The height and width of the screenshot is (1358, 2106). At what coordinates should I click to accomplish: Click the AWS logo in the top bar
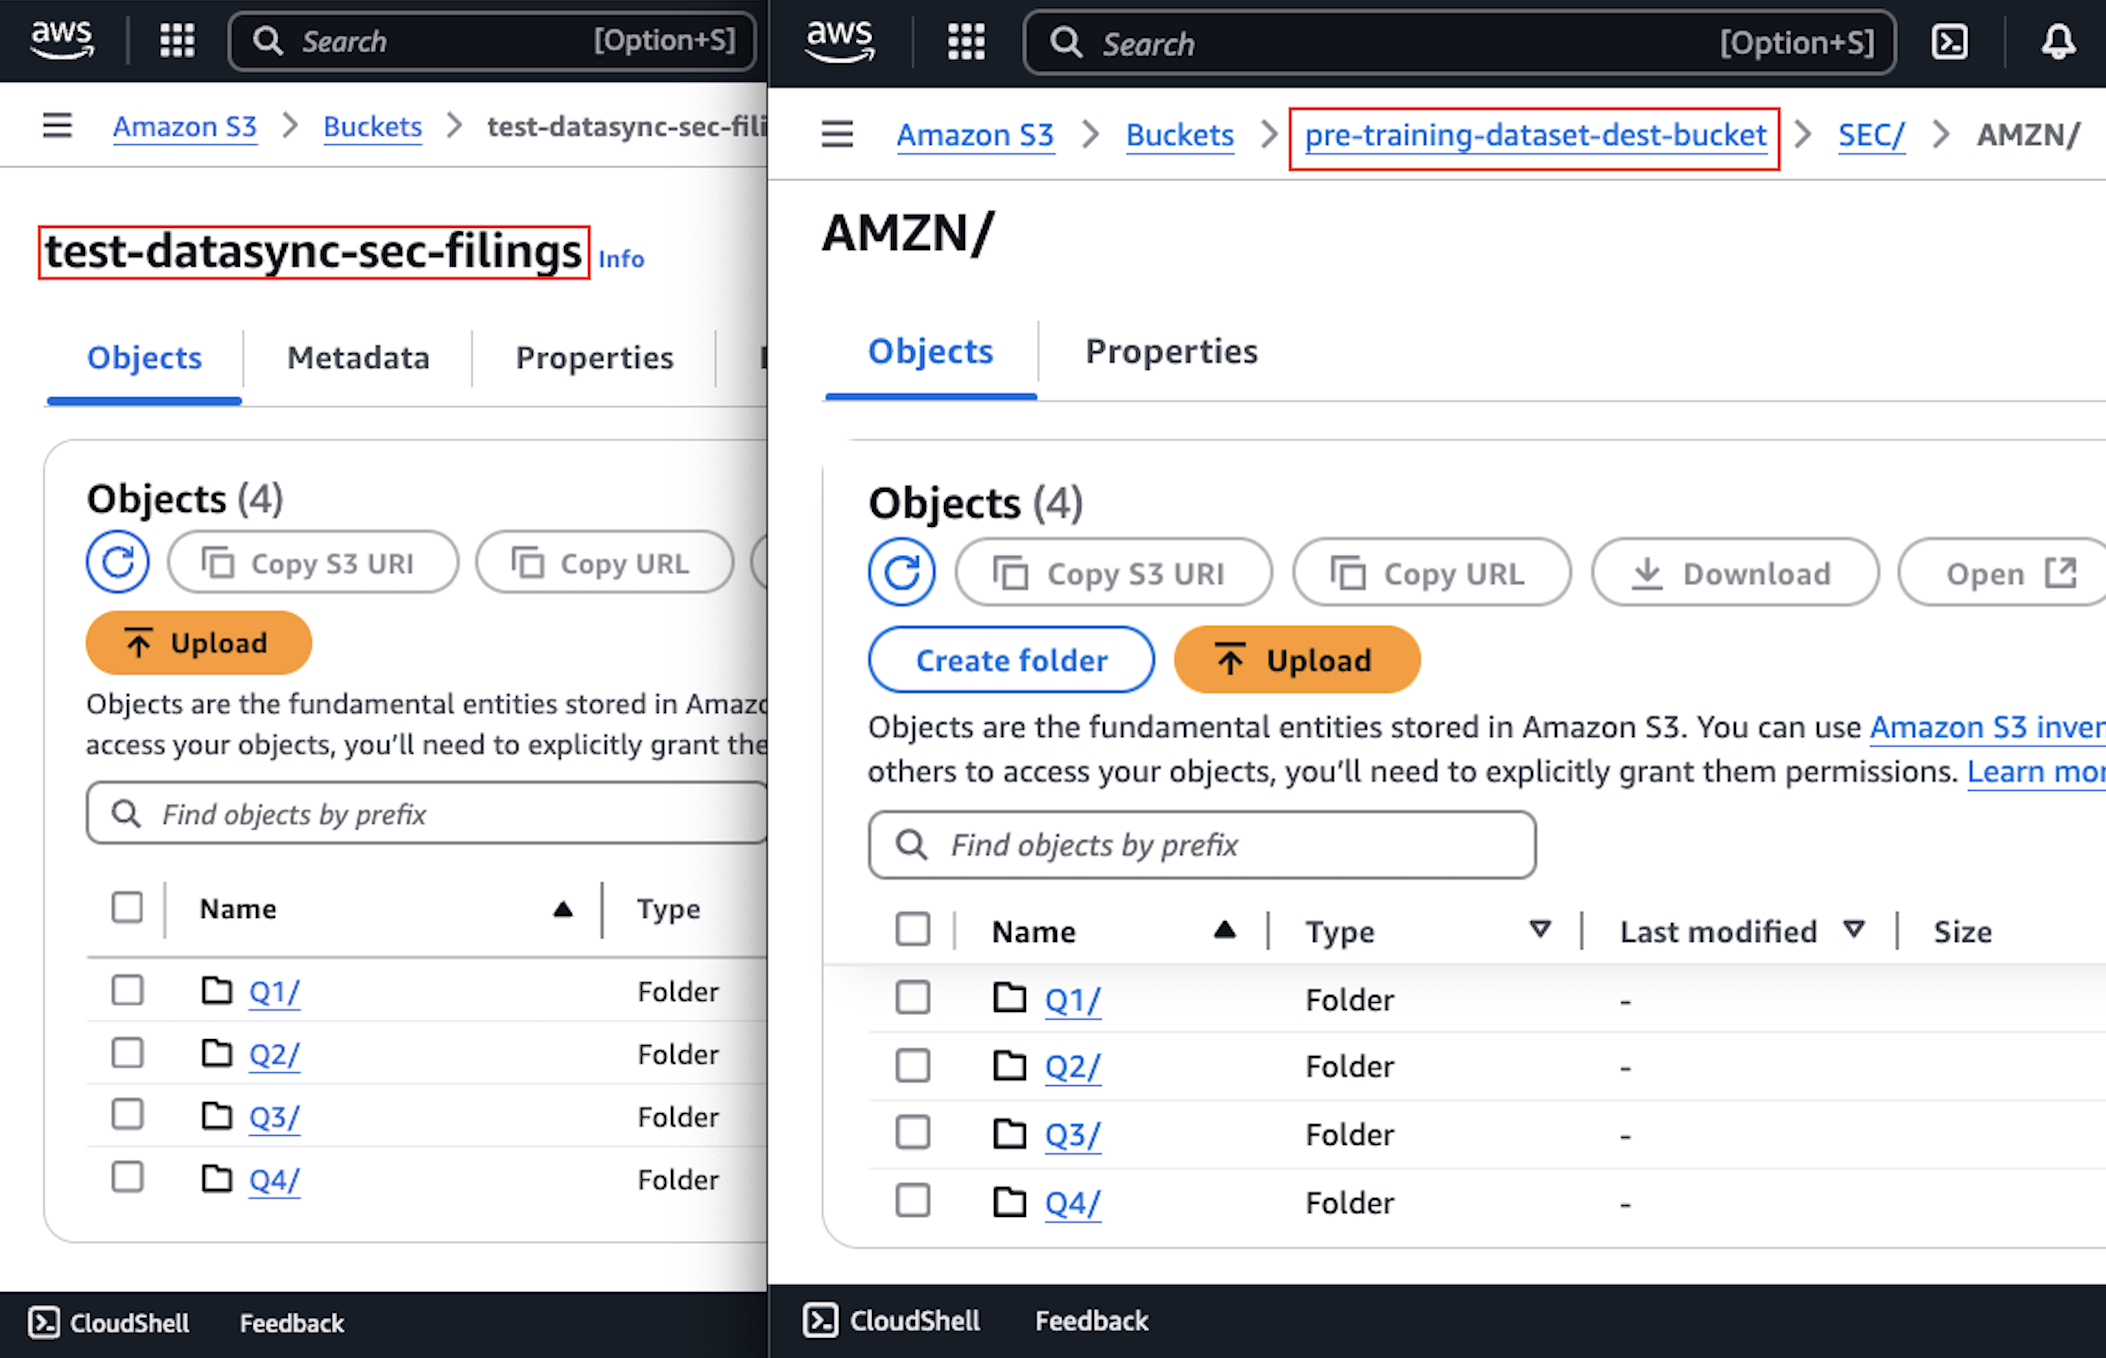(839, 40)
